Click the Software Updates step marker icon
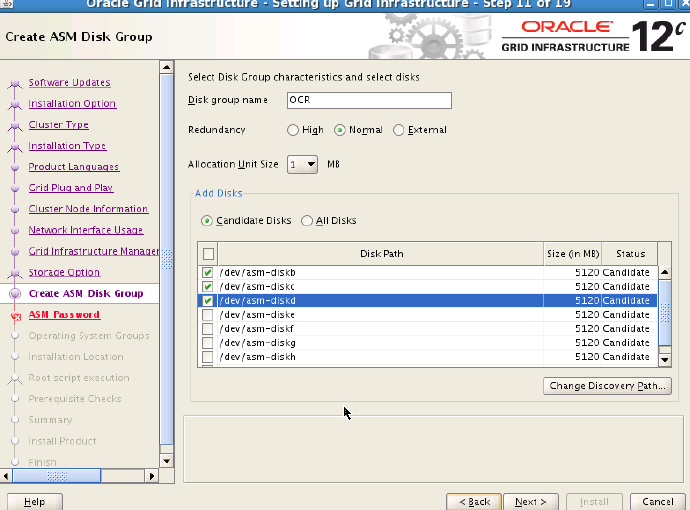The image size is (690, 510). 15,83
